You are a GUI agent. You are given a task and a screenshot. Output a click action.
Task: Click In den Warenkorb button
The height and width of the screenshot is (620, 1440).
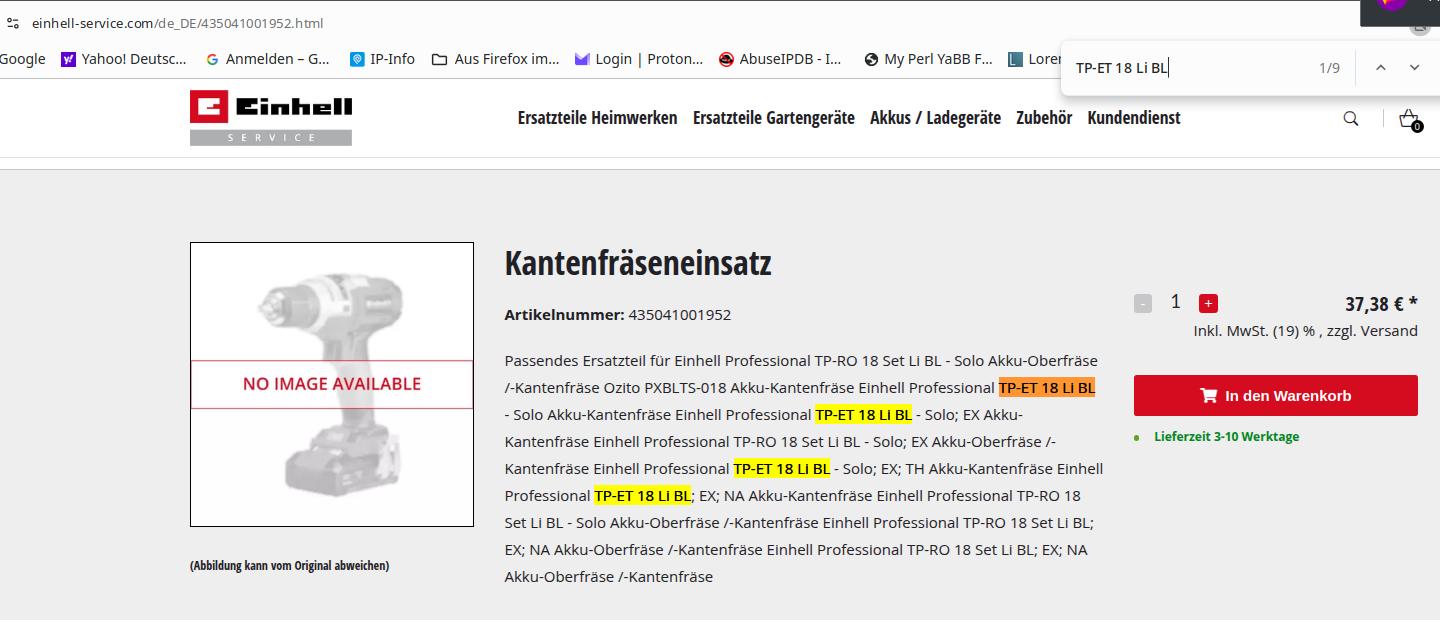click(1275, 396)
